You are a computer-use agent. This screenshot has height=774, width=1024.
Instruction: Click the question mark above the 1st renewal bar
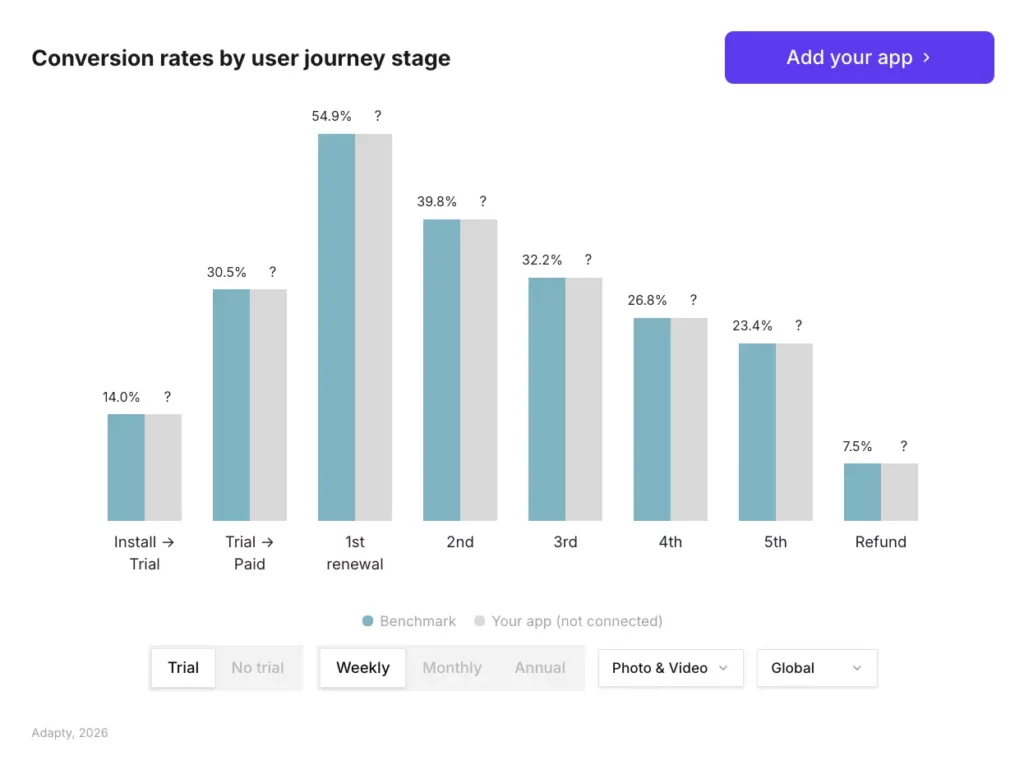pyautogui.click(x=377, y=116)
